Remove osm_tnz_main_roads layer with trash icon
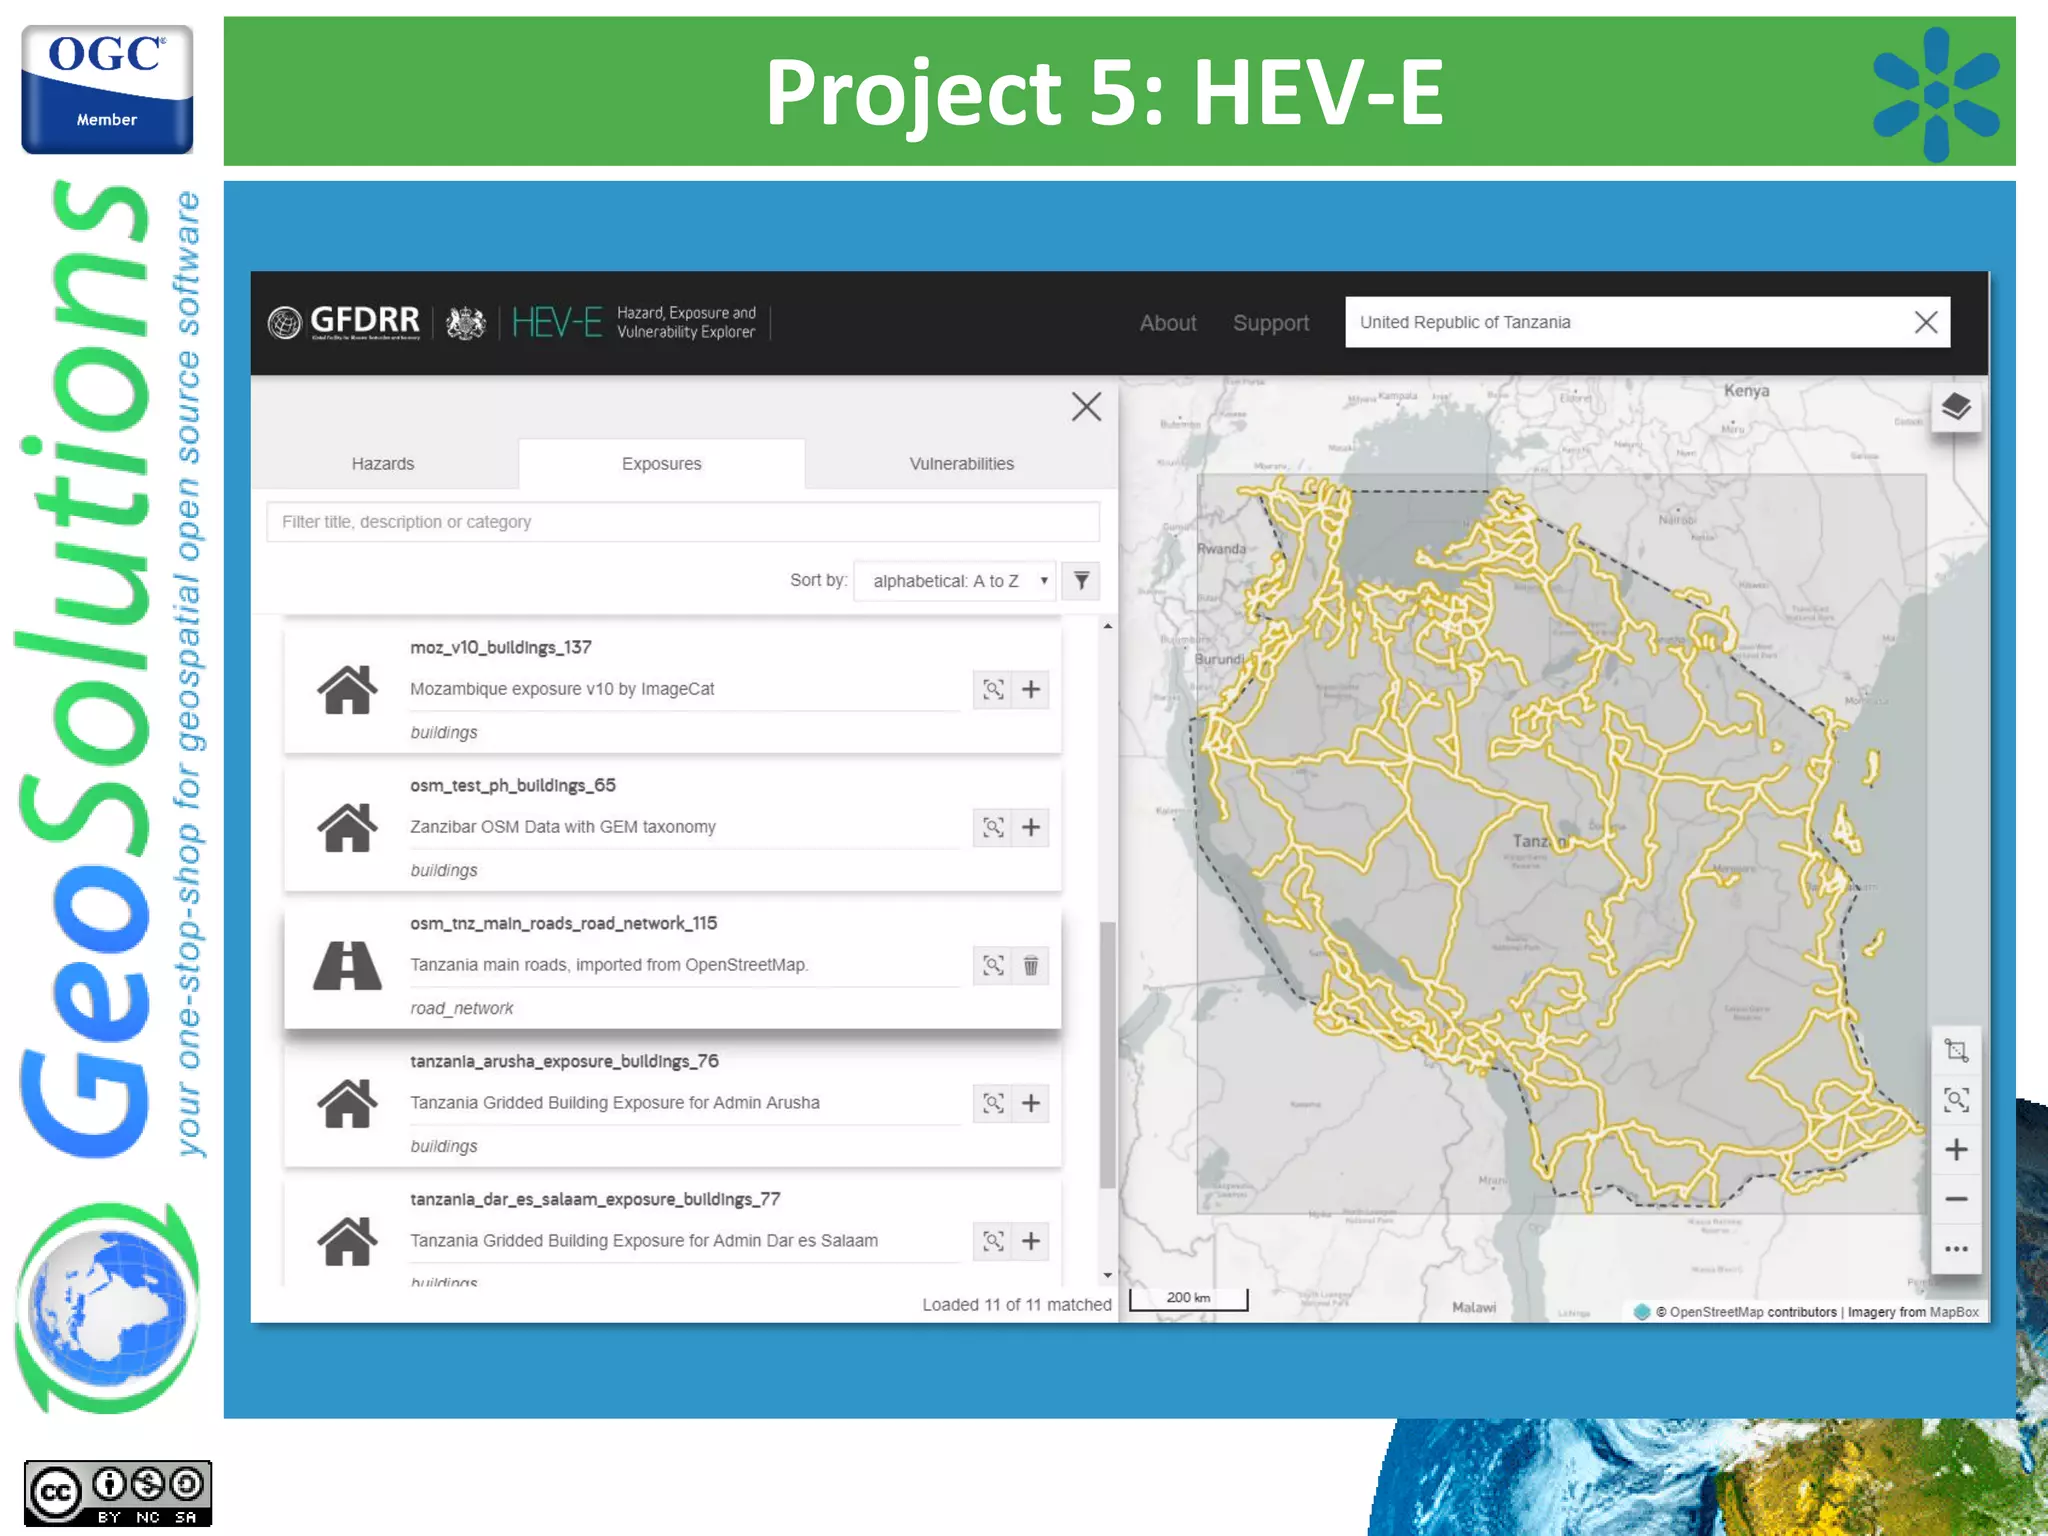This screenshot has width=2048, height=1536. pyautogui.click(x=1031, y=965)
